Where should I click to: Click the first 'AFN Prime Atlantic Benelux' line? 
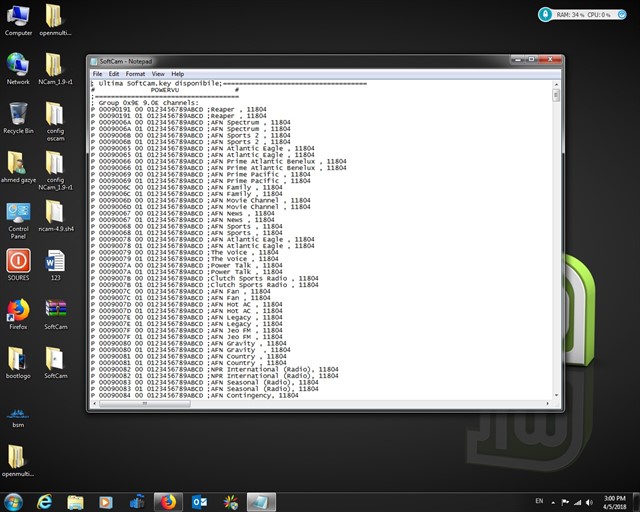coord(218,161)
